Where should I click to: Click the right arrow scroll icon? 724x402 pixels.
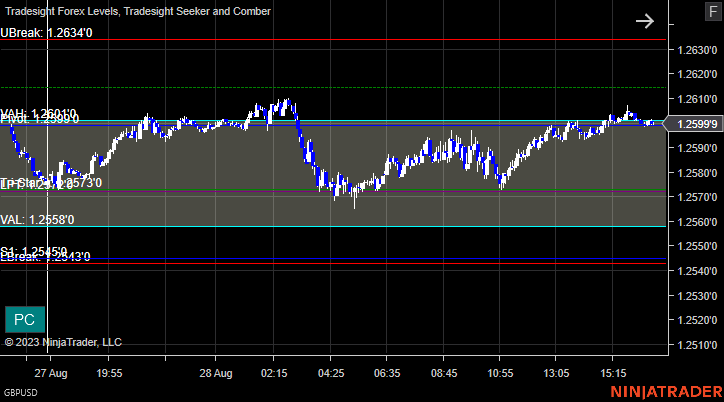[x=645, y=21]
